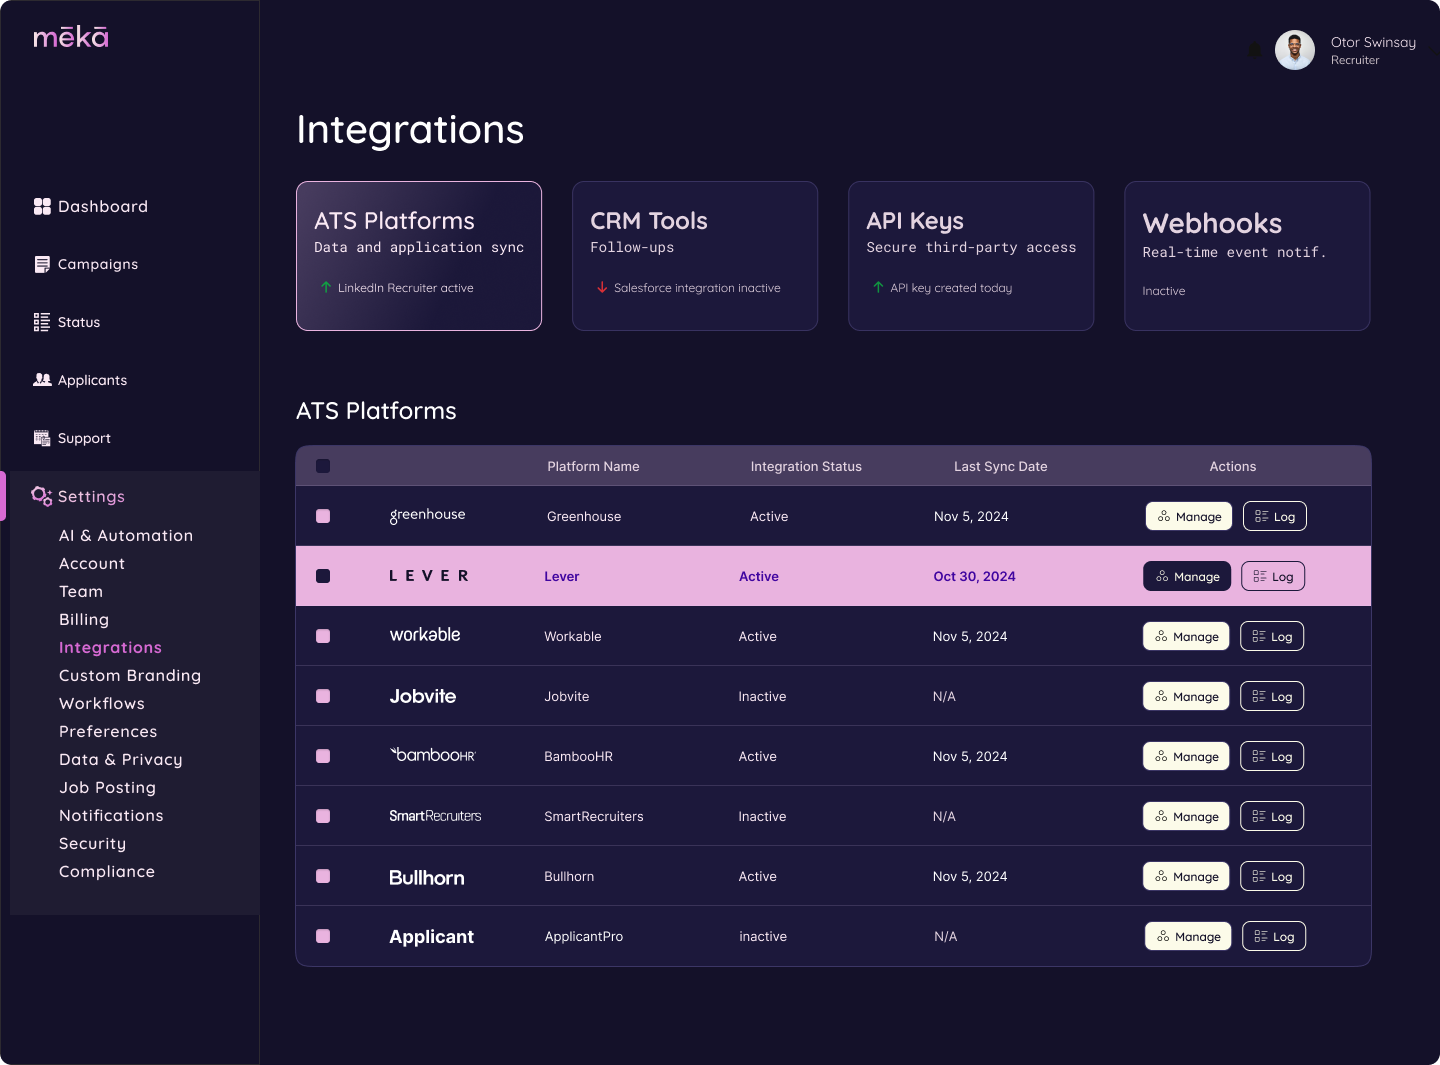1440x1065 pixels.
Task: Open the Log for BambooHR
Action: (1271, 756)
